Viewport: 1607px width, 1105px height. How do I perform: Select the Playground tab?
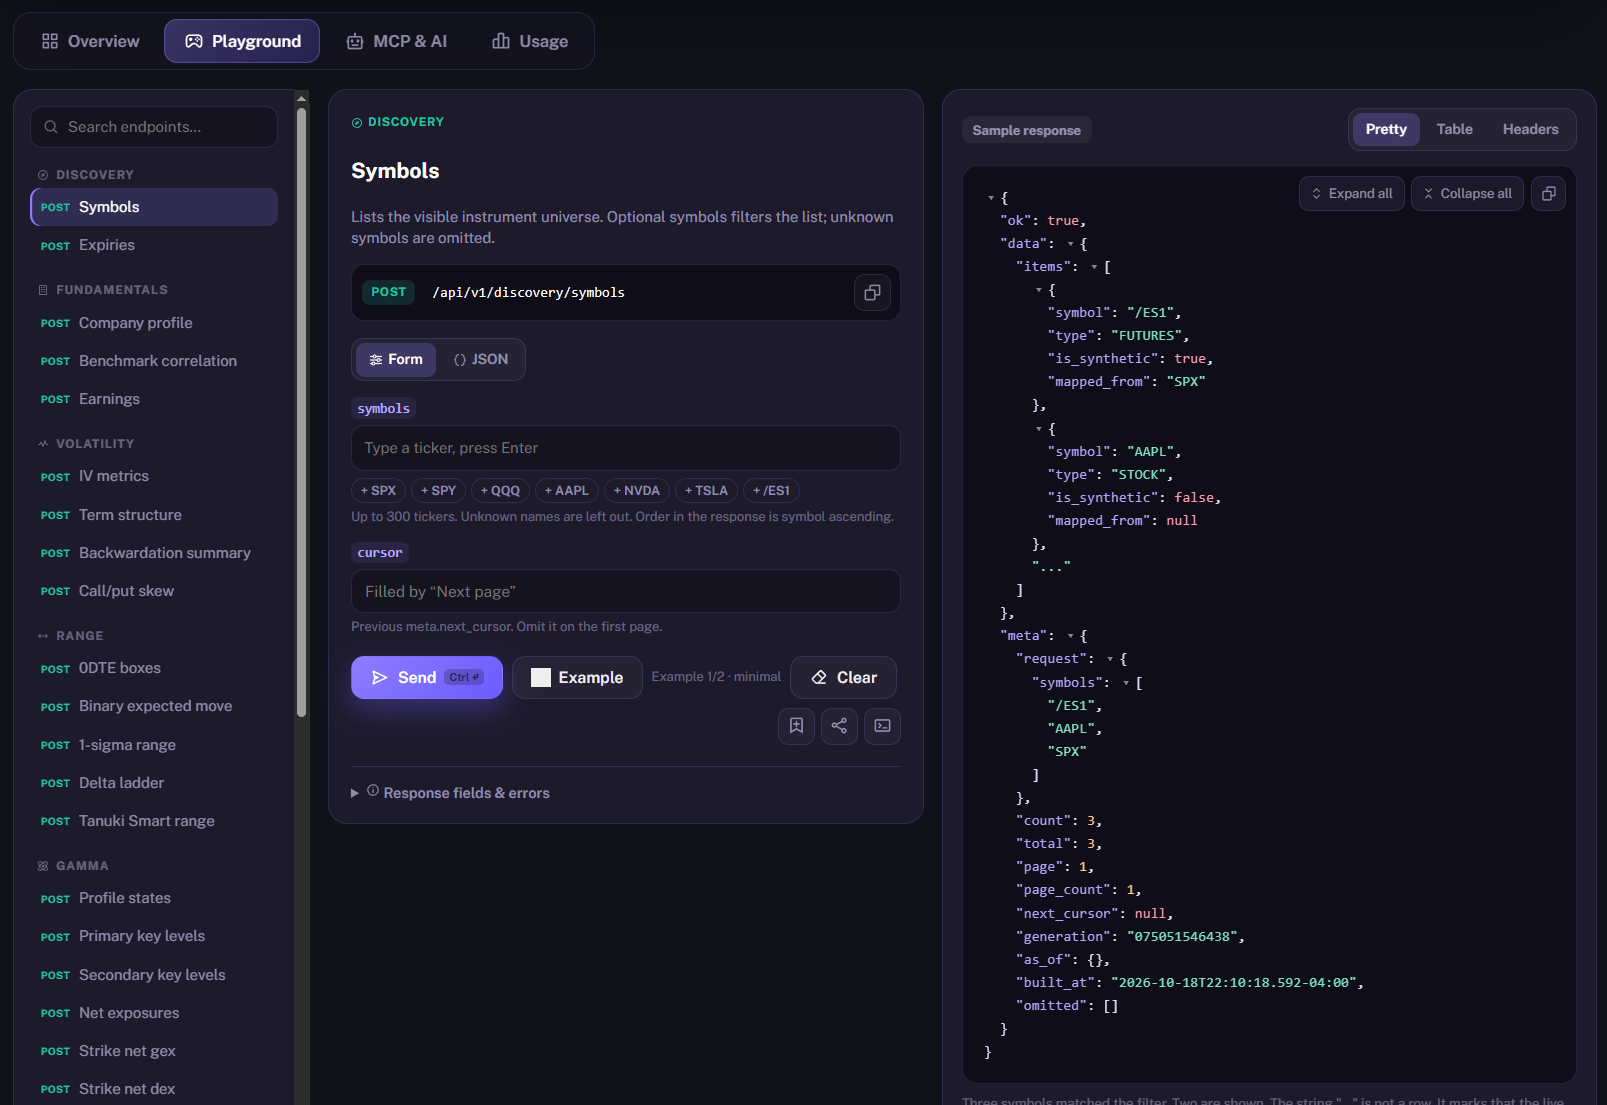tap(242, 41)
